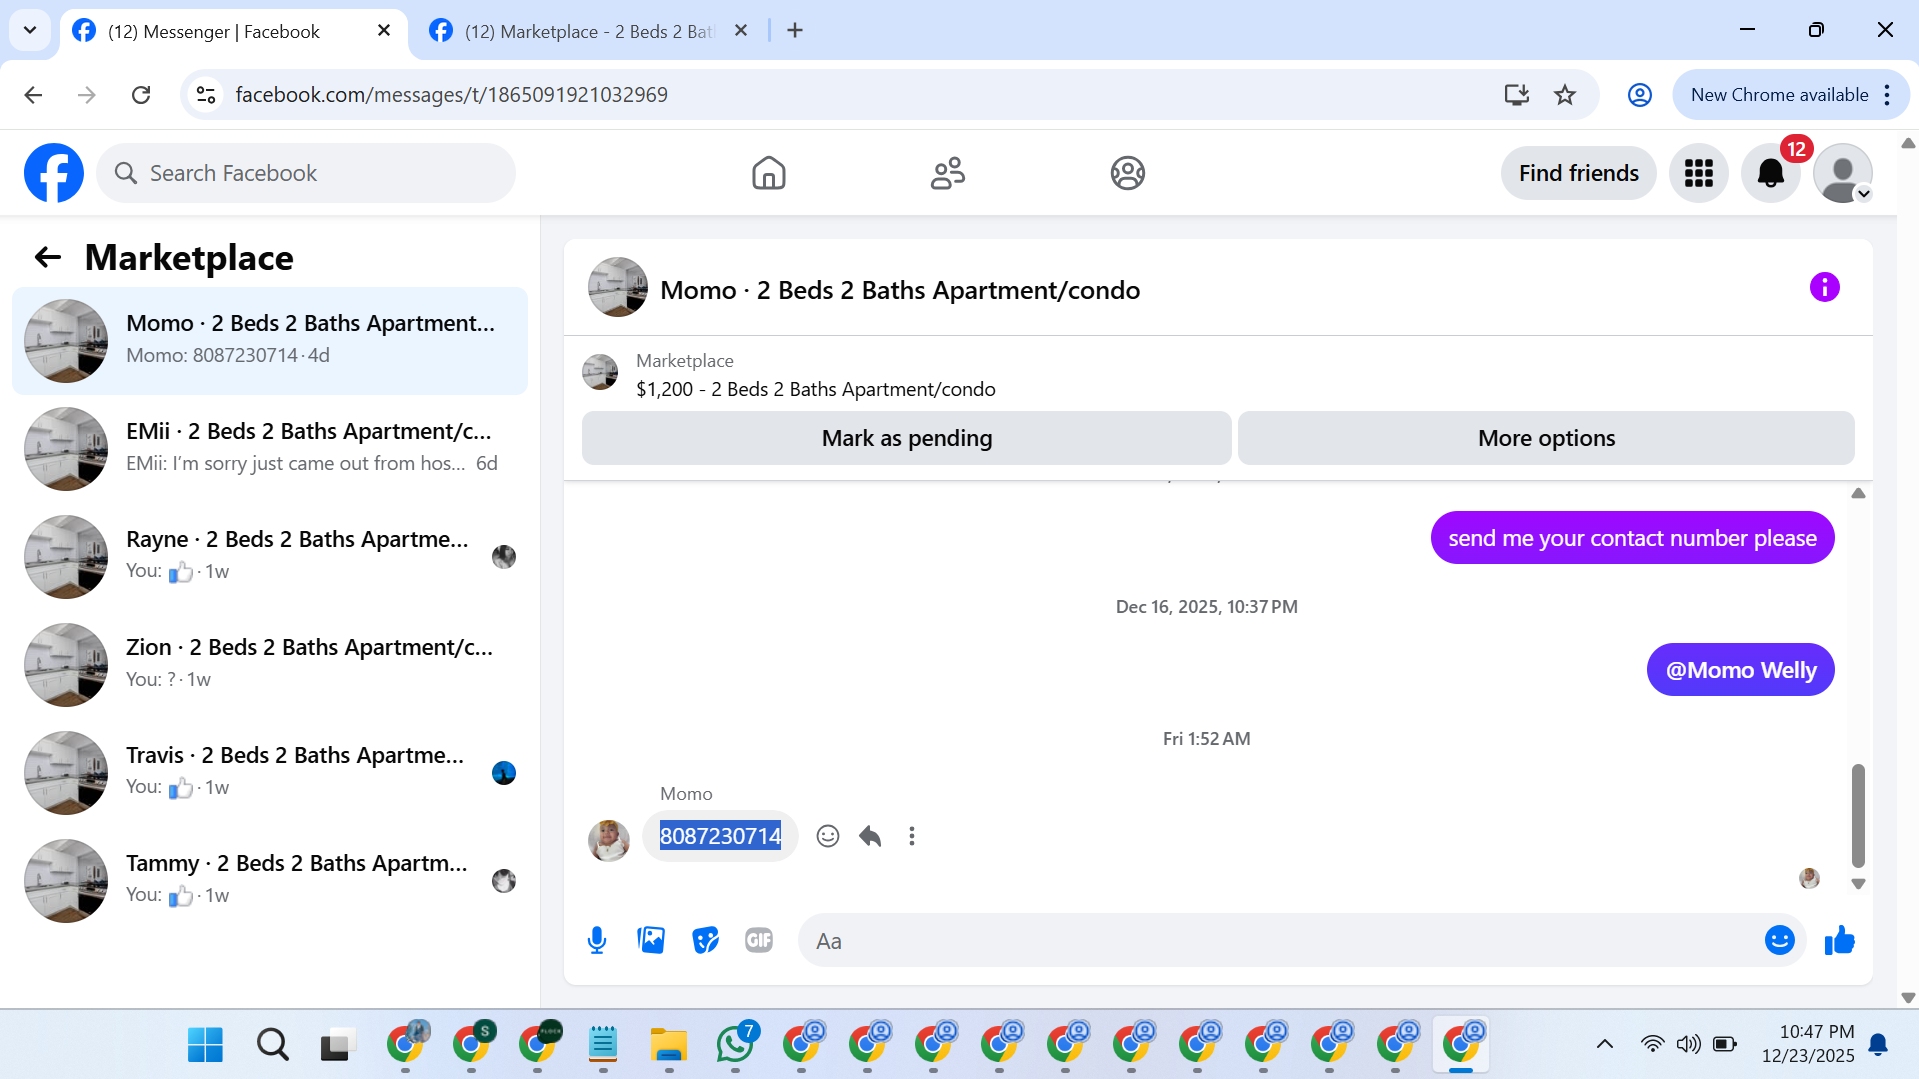Viewport: 1919px width, 1079px height.
Task: Send a thumbs-up like
Action: (1839, 940)
